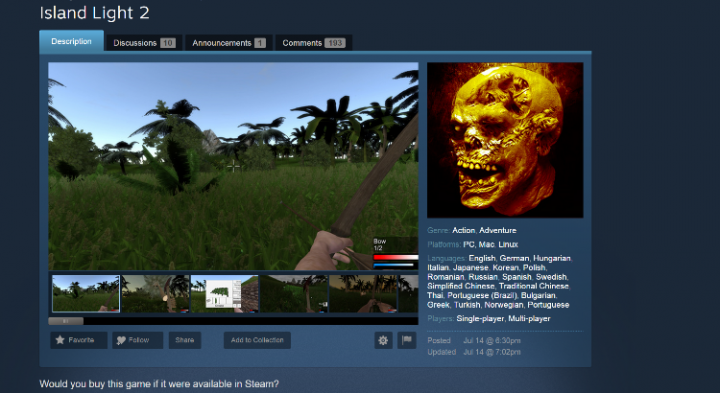Image resolution: width=720 pixels, height=393 pixels.
Task: Click the Korean language link
Action: pos(506,268)
